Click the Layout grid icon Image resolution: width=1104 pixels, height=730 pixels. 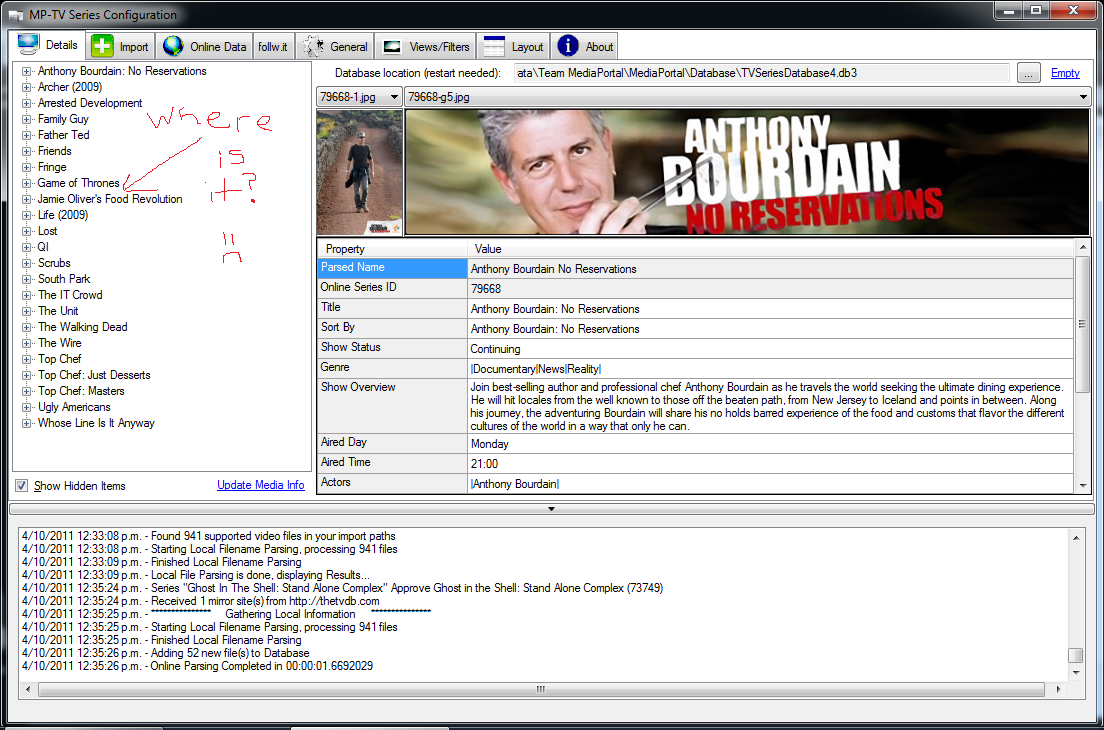pos(494,46)
